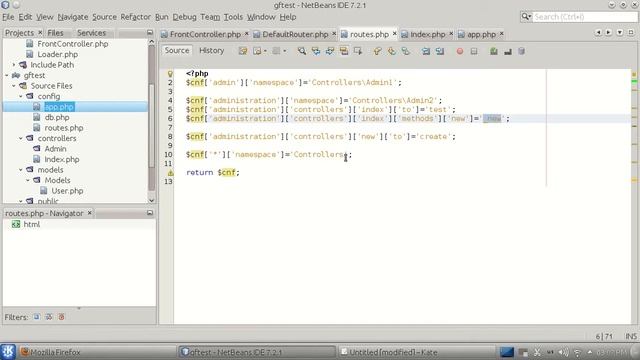Switch to DefaultRouter.php tab

[295, 34]
